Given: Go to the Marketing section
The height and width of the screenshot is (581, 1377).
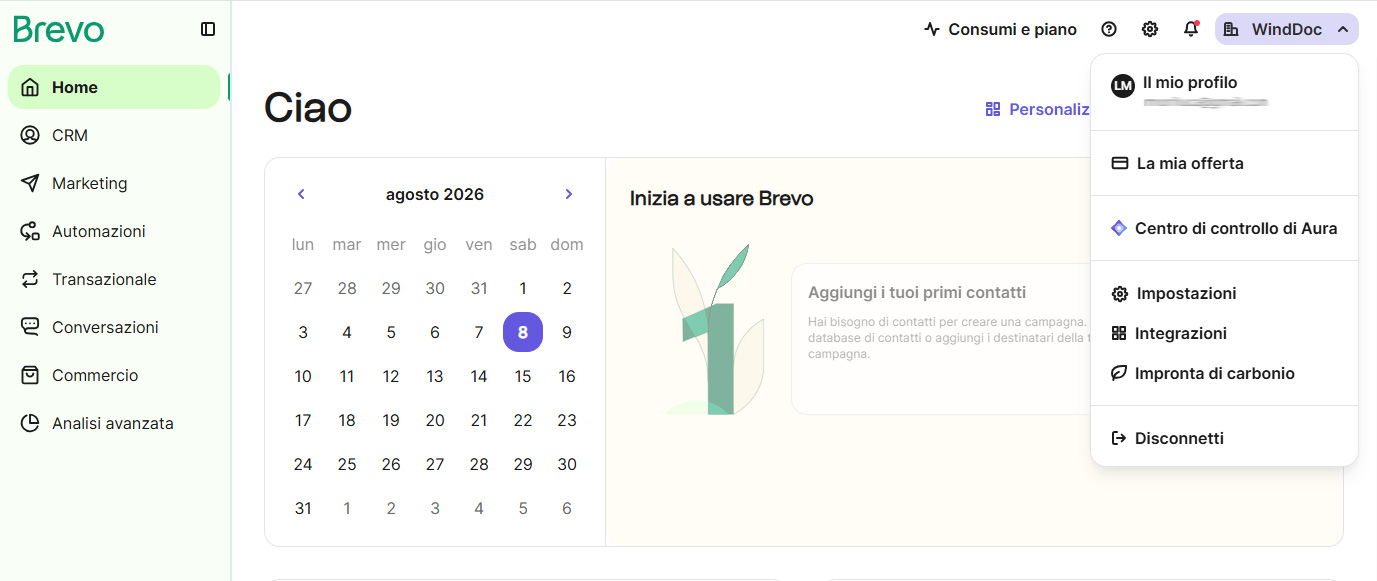Looking at the screenshot, I should [x=114, y=183].
